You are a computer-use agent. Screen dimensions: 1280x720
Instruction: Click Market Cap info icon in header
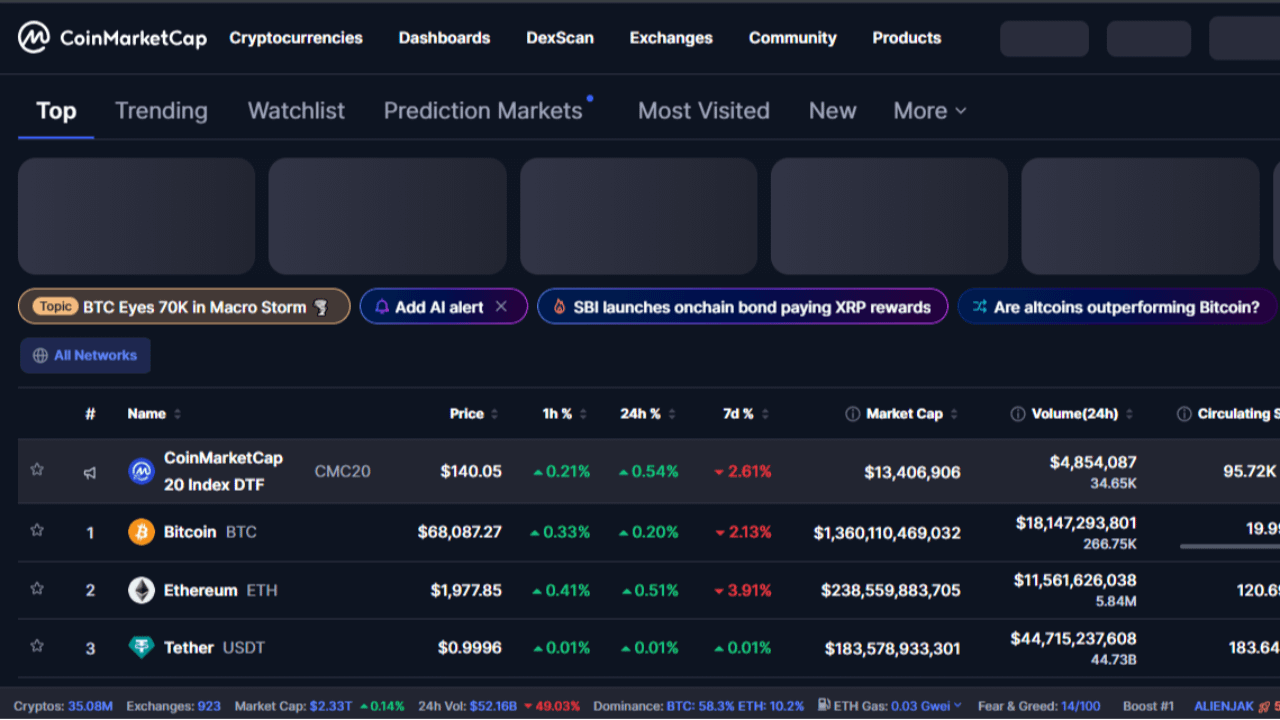point(853,414)
